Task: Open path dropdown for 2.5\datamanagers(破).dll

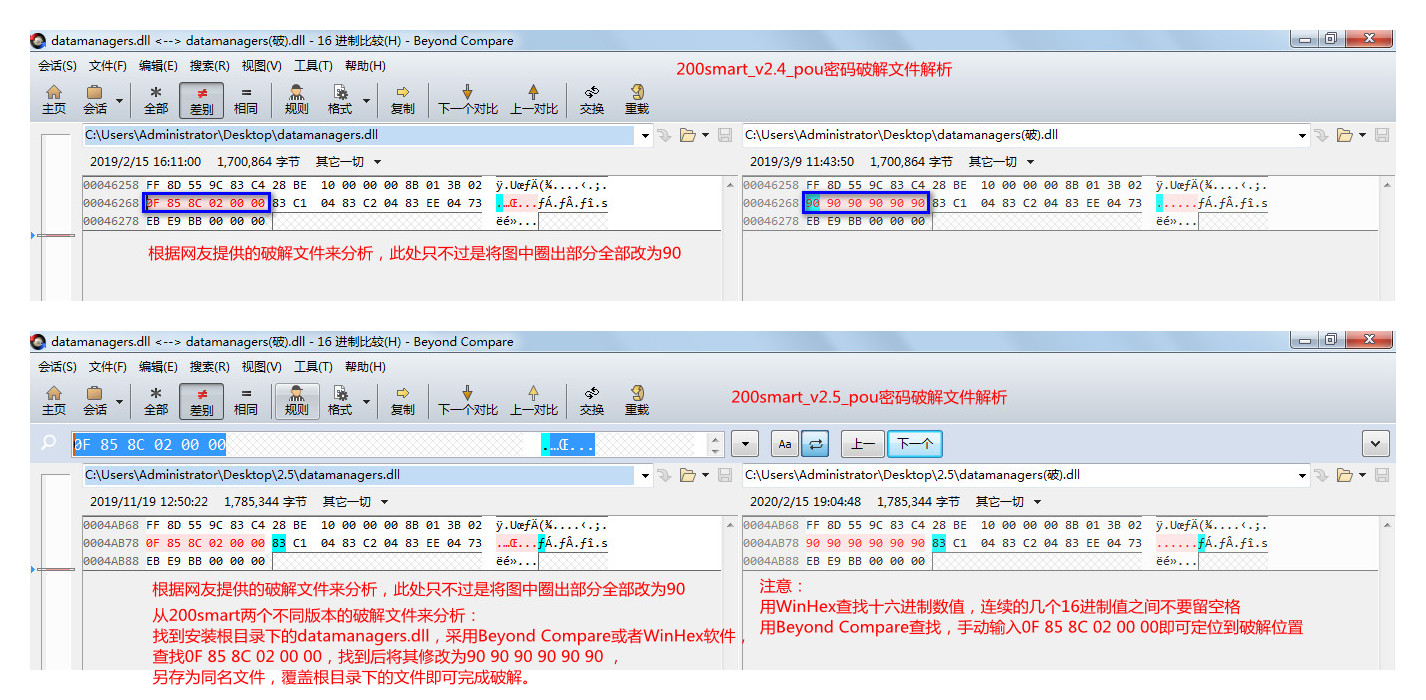Action: 1302,475
